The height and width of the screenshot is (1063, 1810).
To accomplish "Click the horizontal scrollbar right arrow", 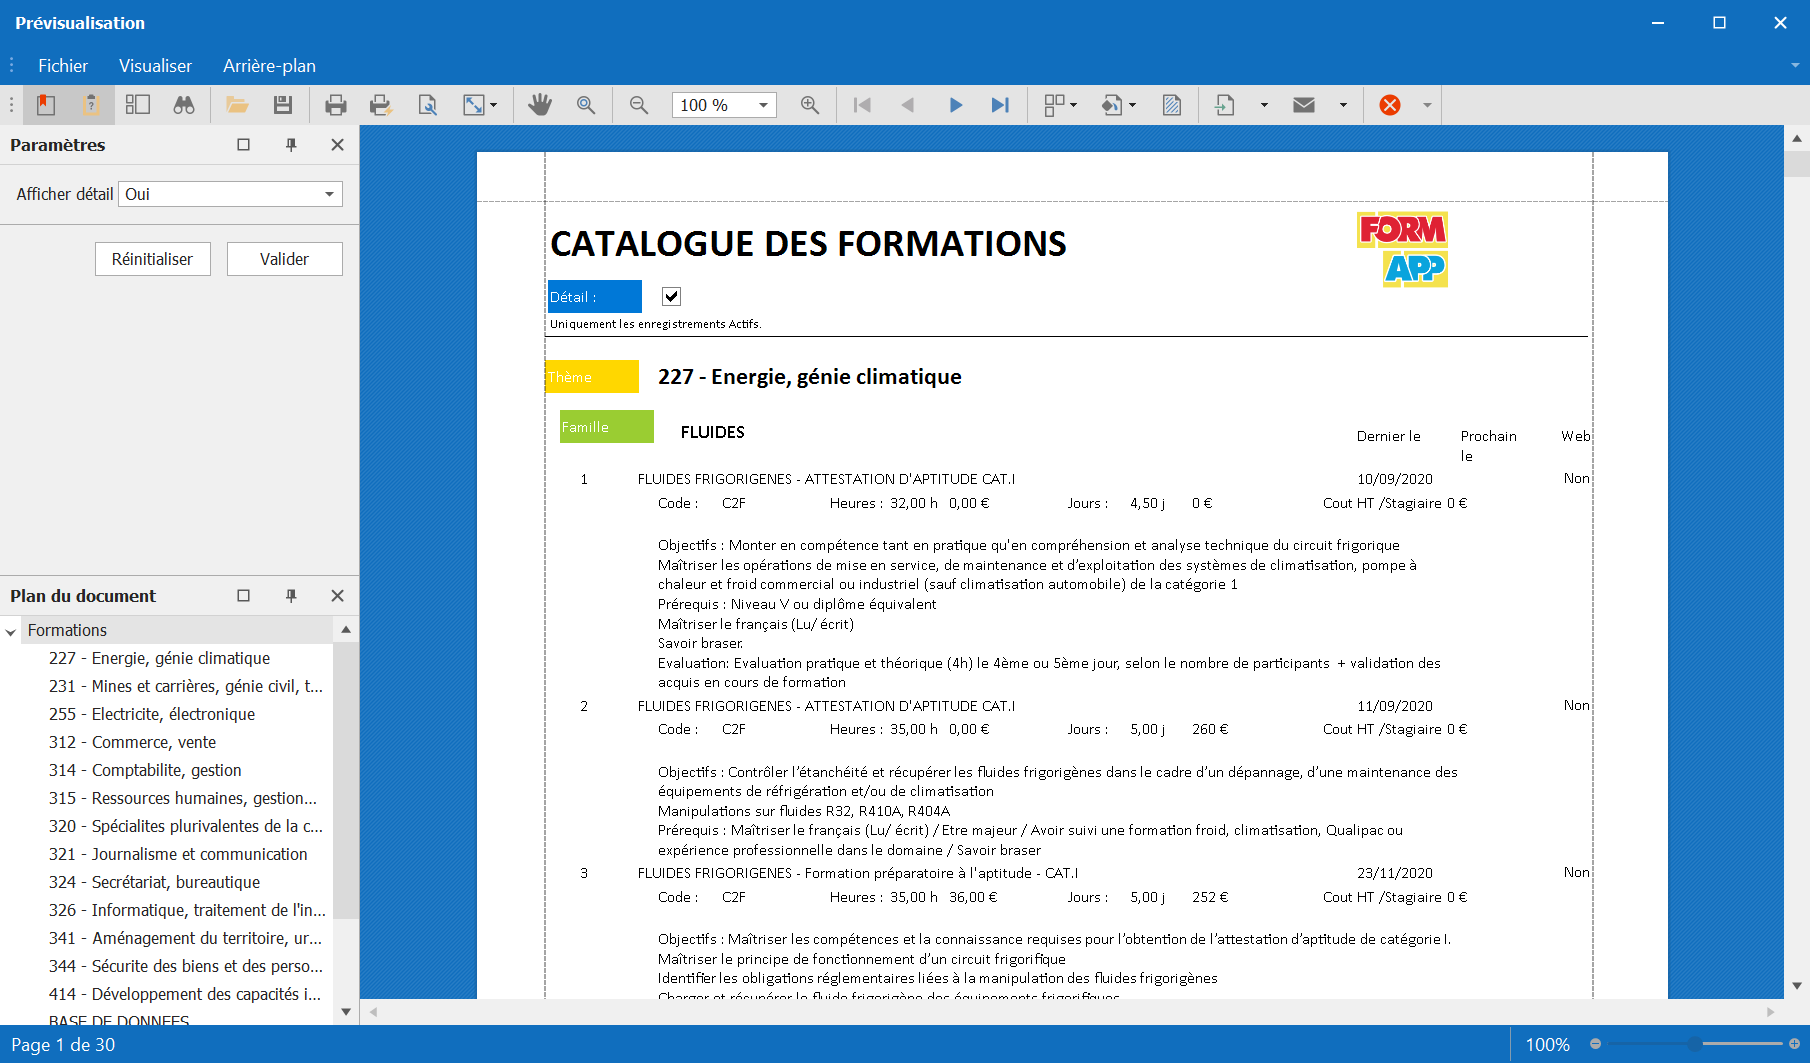I will (1771, 1012).
